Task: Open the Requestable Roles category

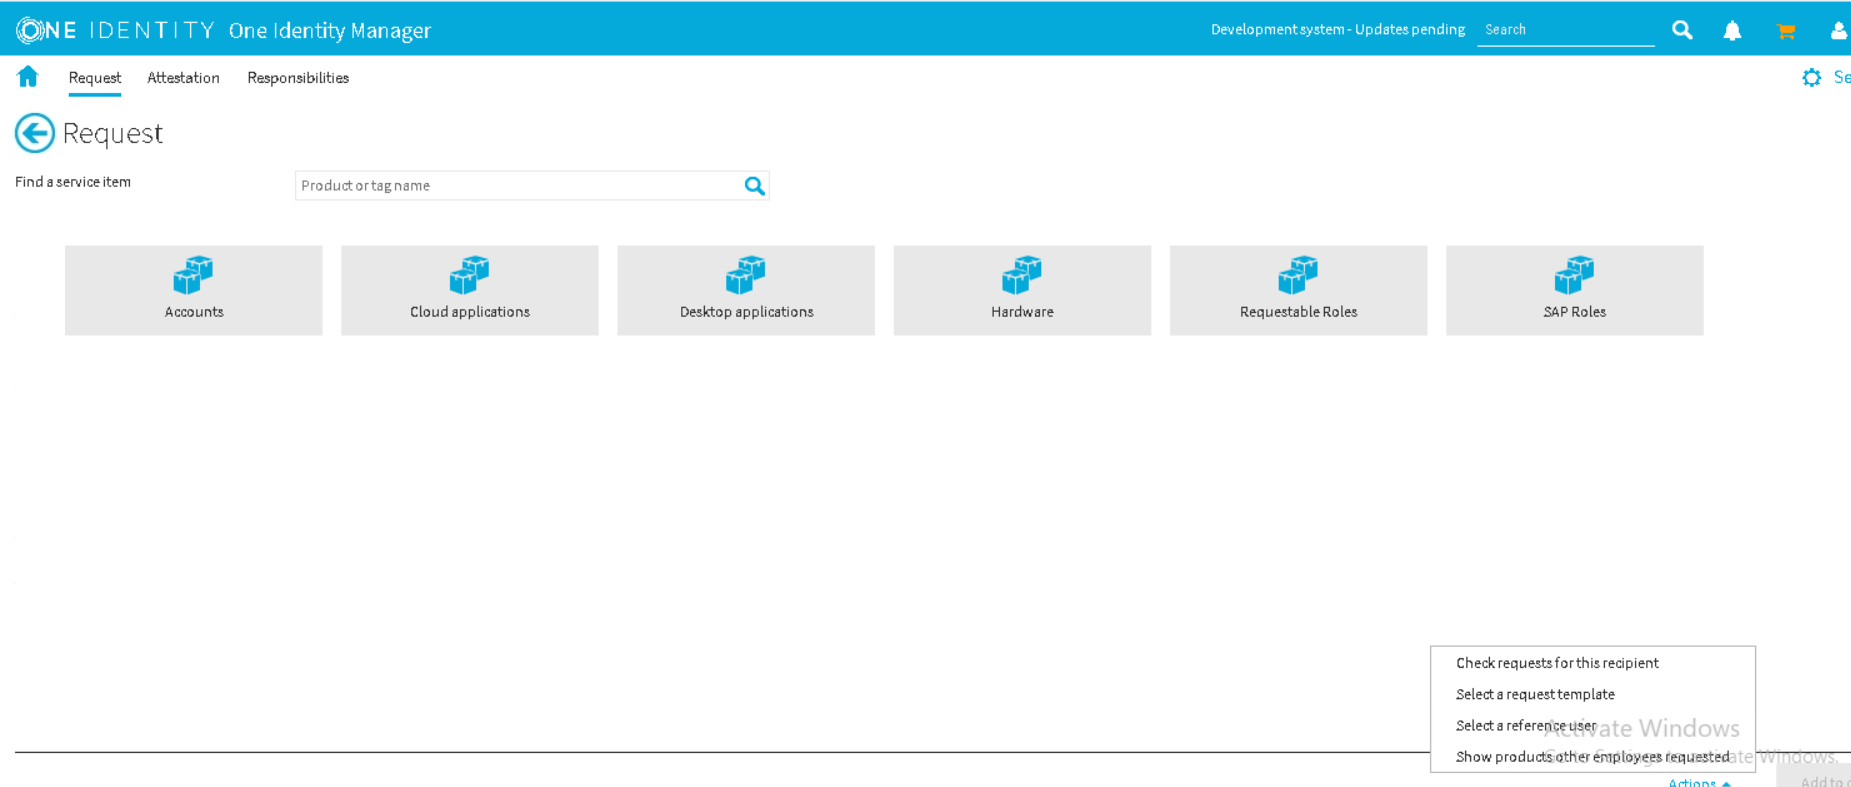Action: (1298, 290)
